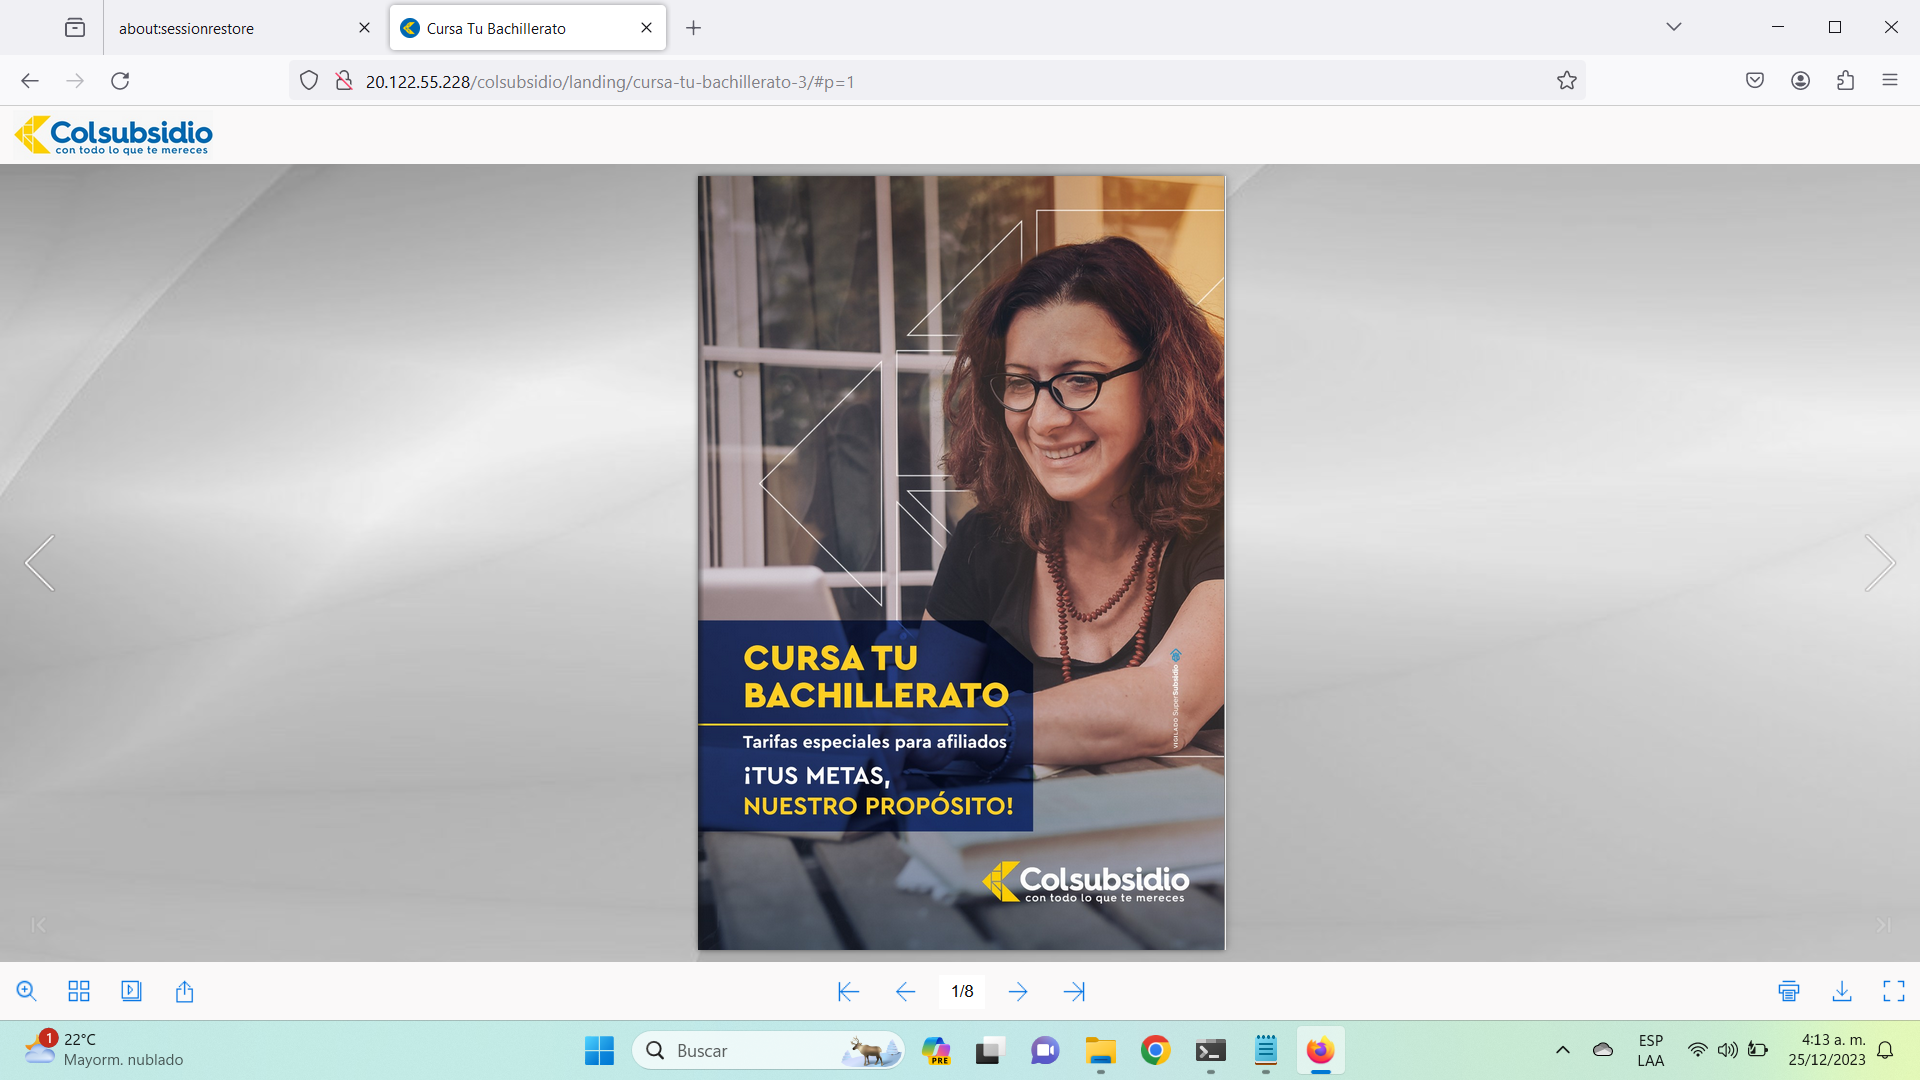Bookmark this page with star icon
The height and width of the screenshot is (1080, 1920).
1566,81
